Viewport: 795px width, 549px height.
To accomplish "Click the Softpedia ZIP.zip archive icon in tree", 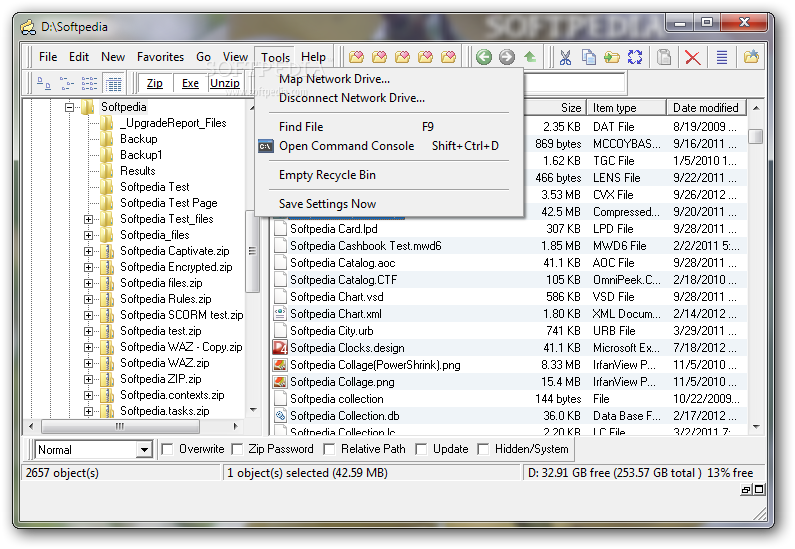I will click(106, 379).
